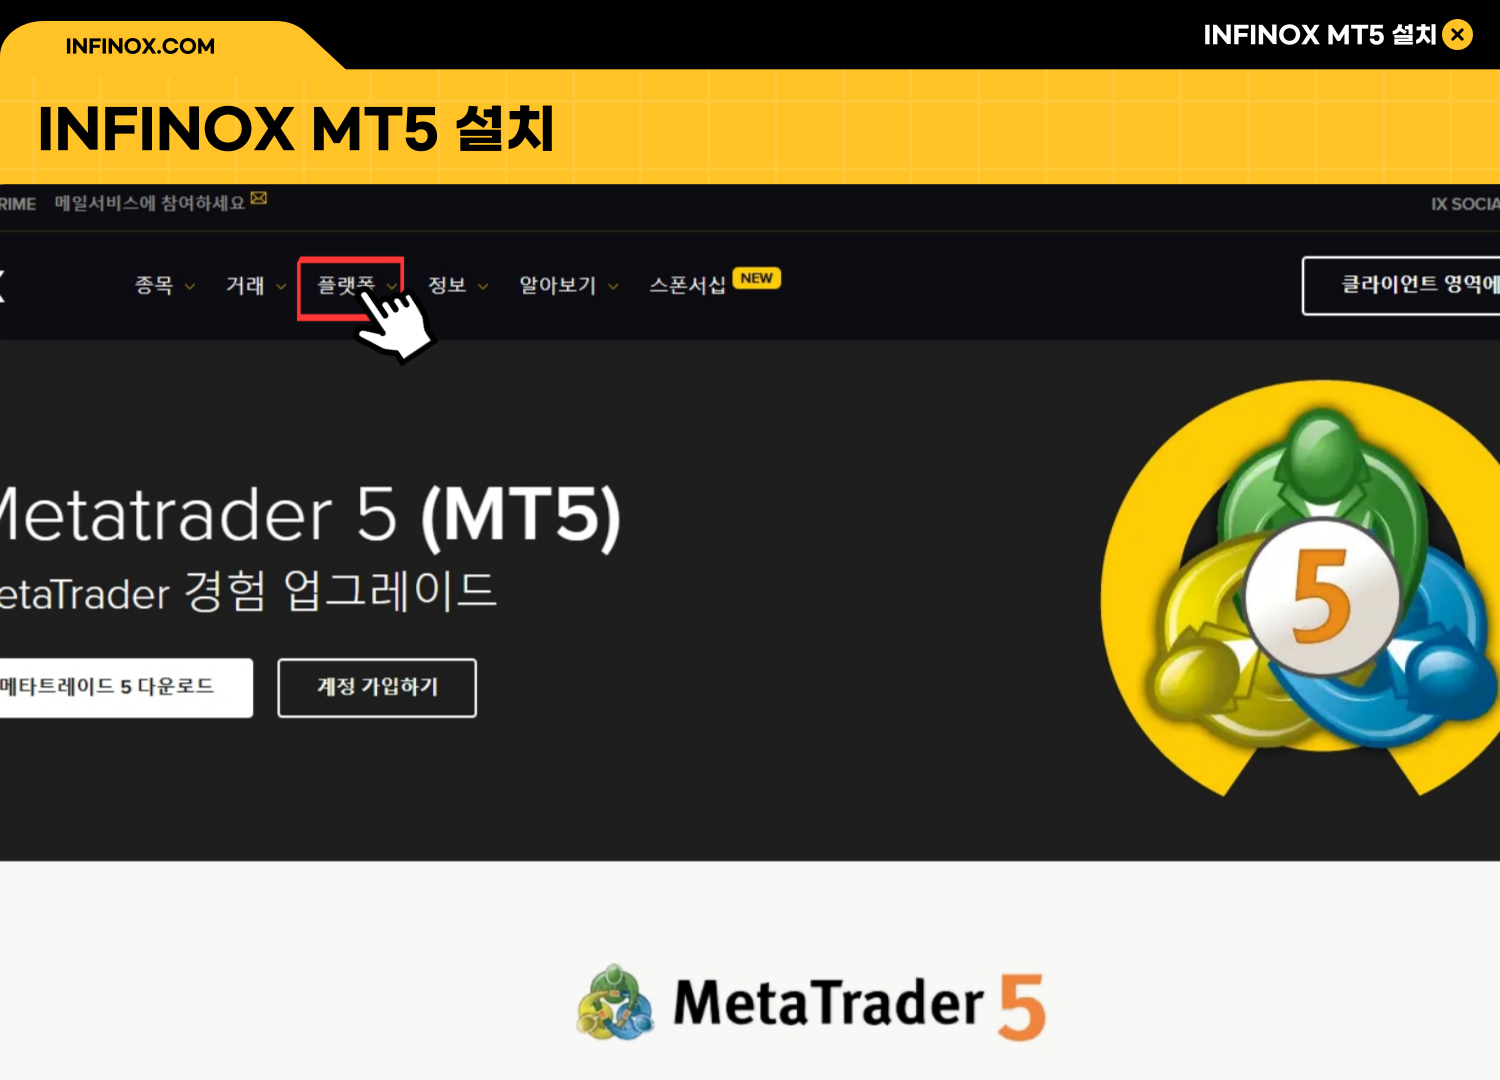Expand the 거래 dropdown chevron
Screen dimensions: 1500x1080
[281, 287]
